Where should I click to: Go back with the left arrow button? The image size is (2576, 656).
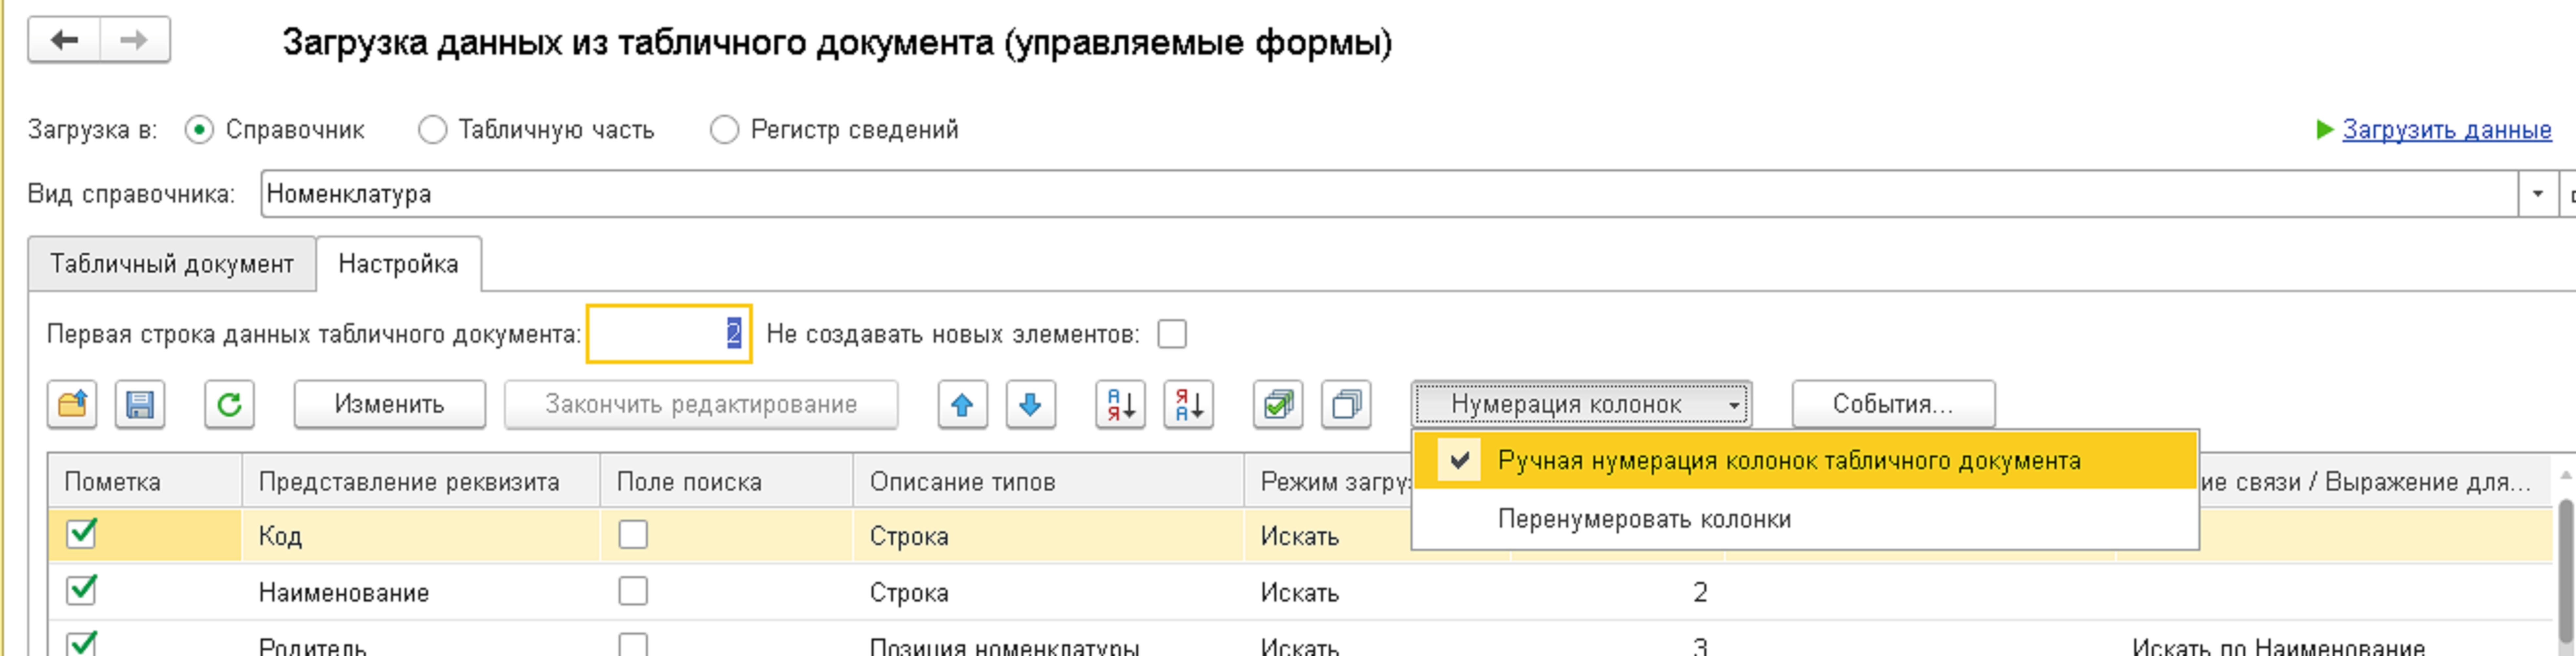(x=64, y=40)
